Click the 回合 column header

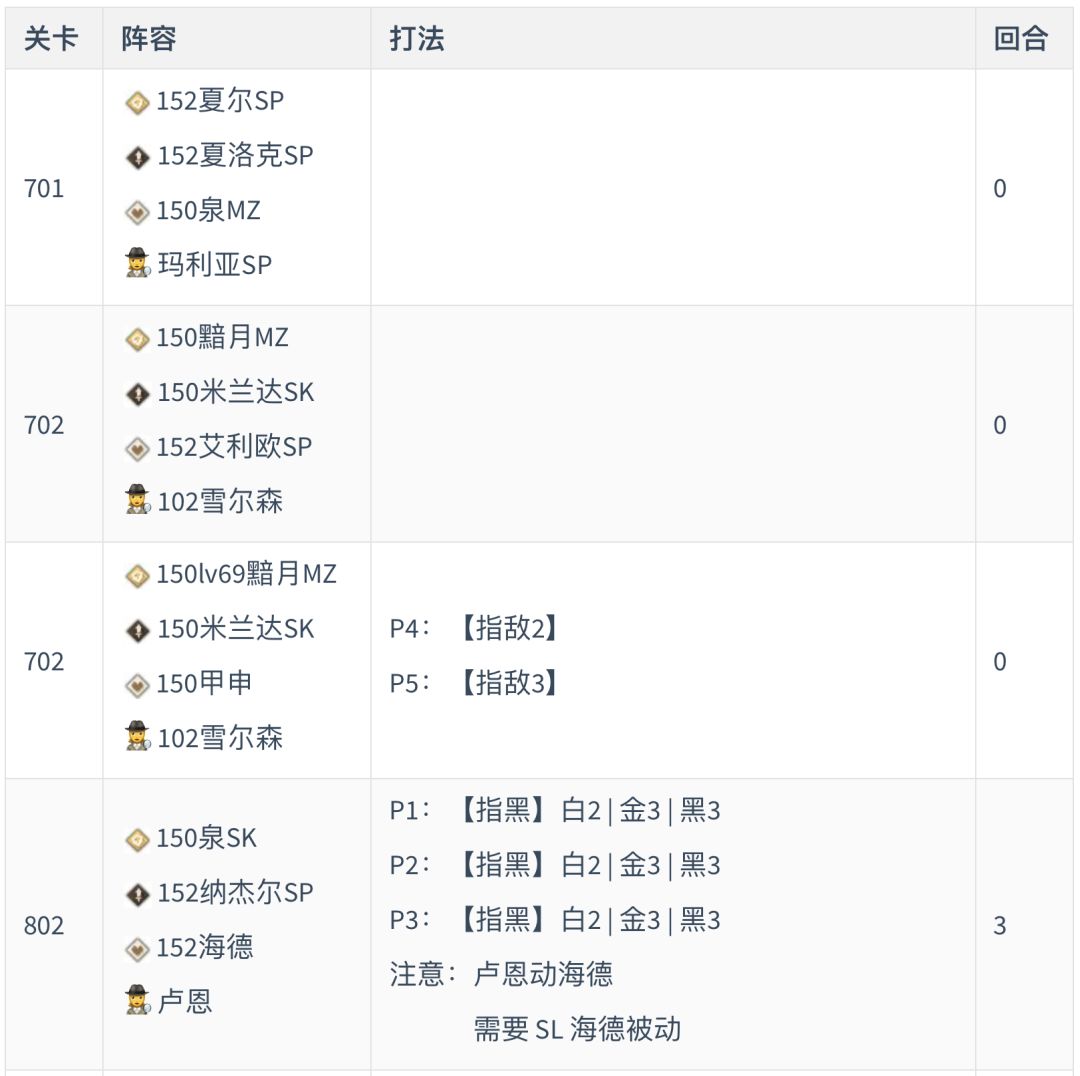1020,39
